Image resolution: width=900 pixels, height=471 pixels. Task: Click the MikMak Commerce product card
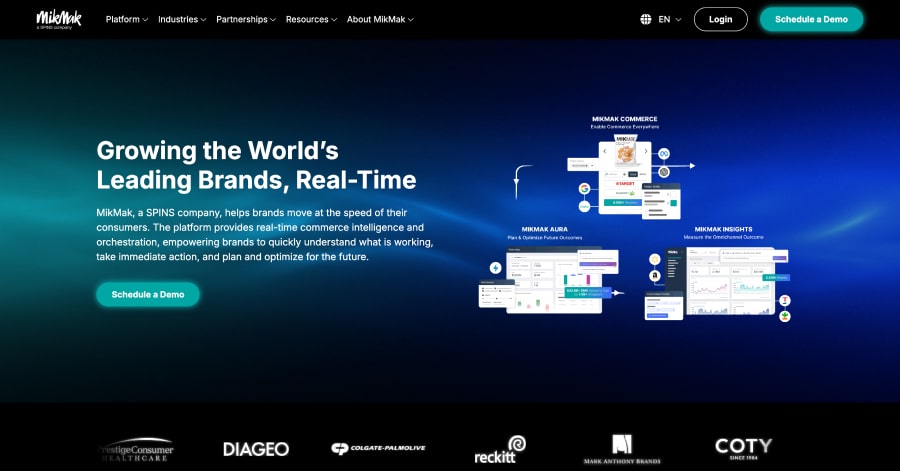pos(624,177)
